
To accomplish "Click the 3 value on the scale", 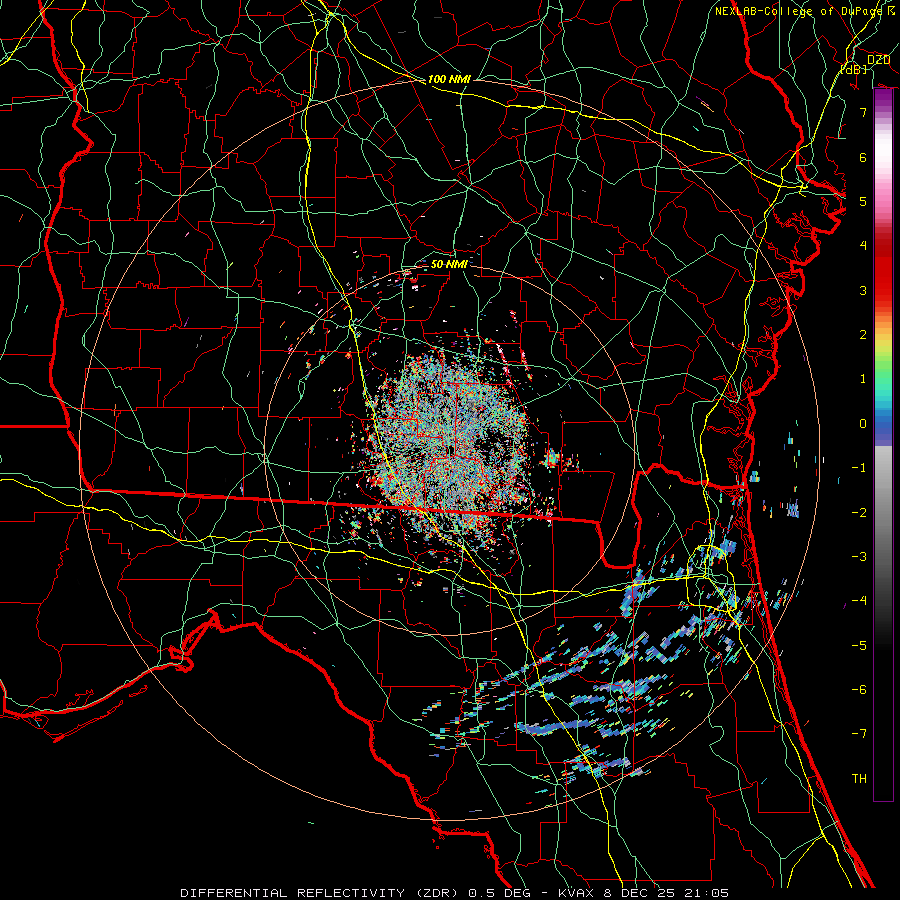I will point(863,290).
